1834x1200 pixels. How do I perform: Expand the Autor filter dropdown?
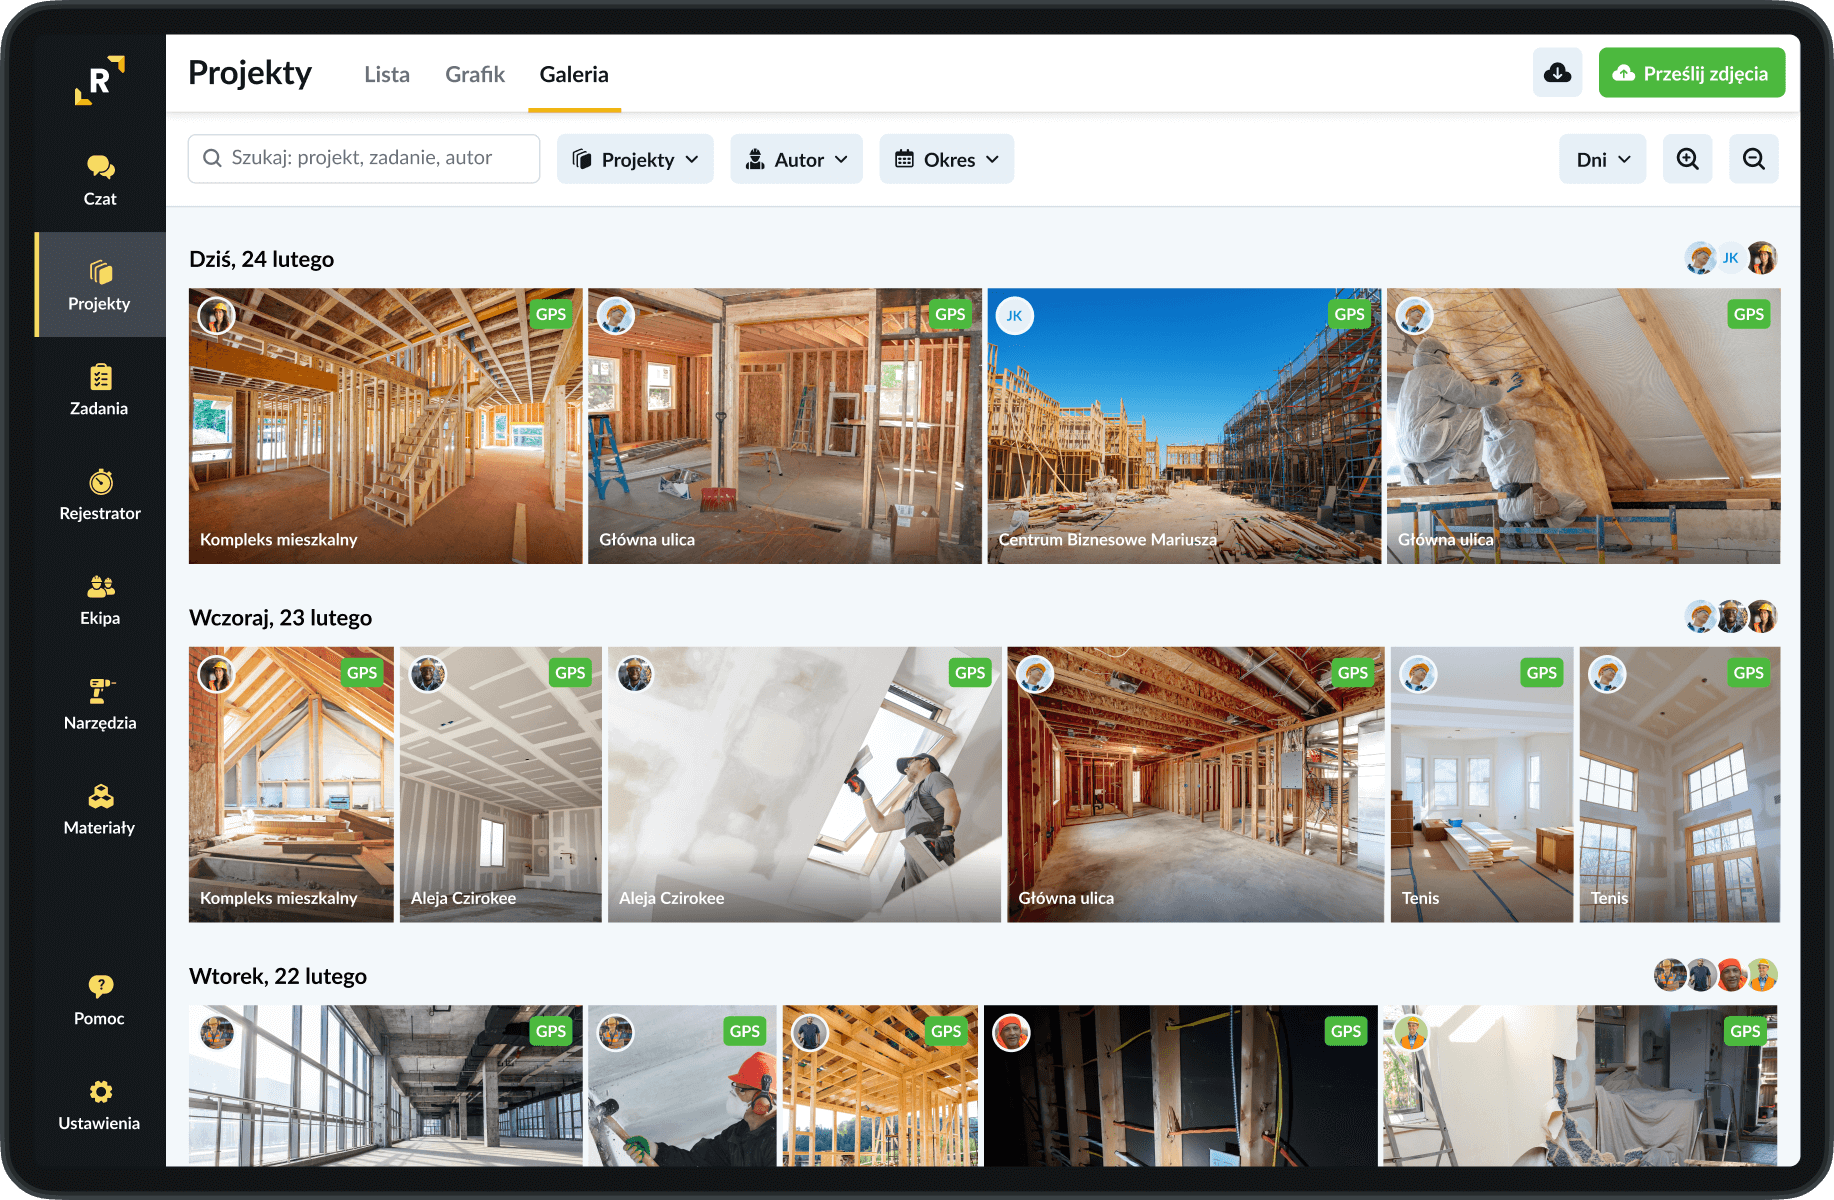point(796,159)
